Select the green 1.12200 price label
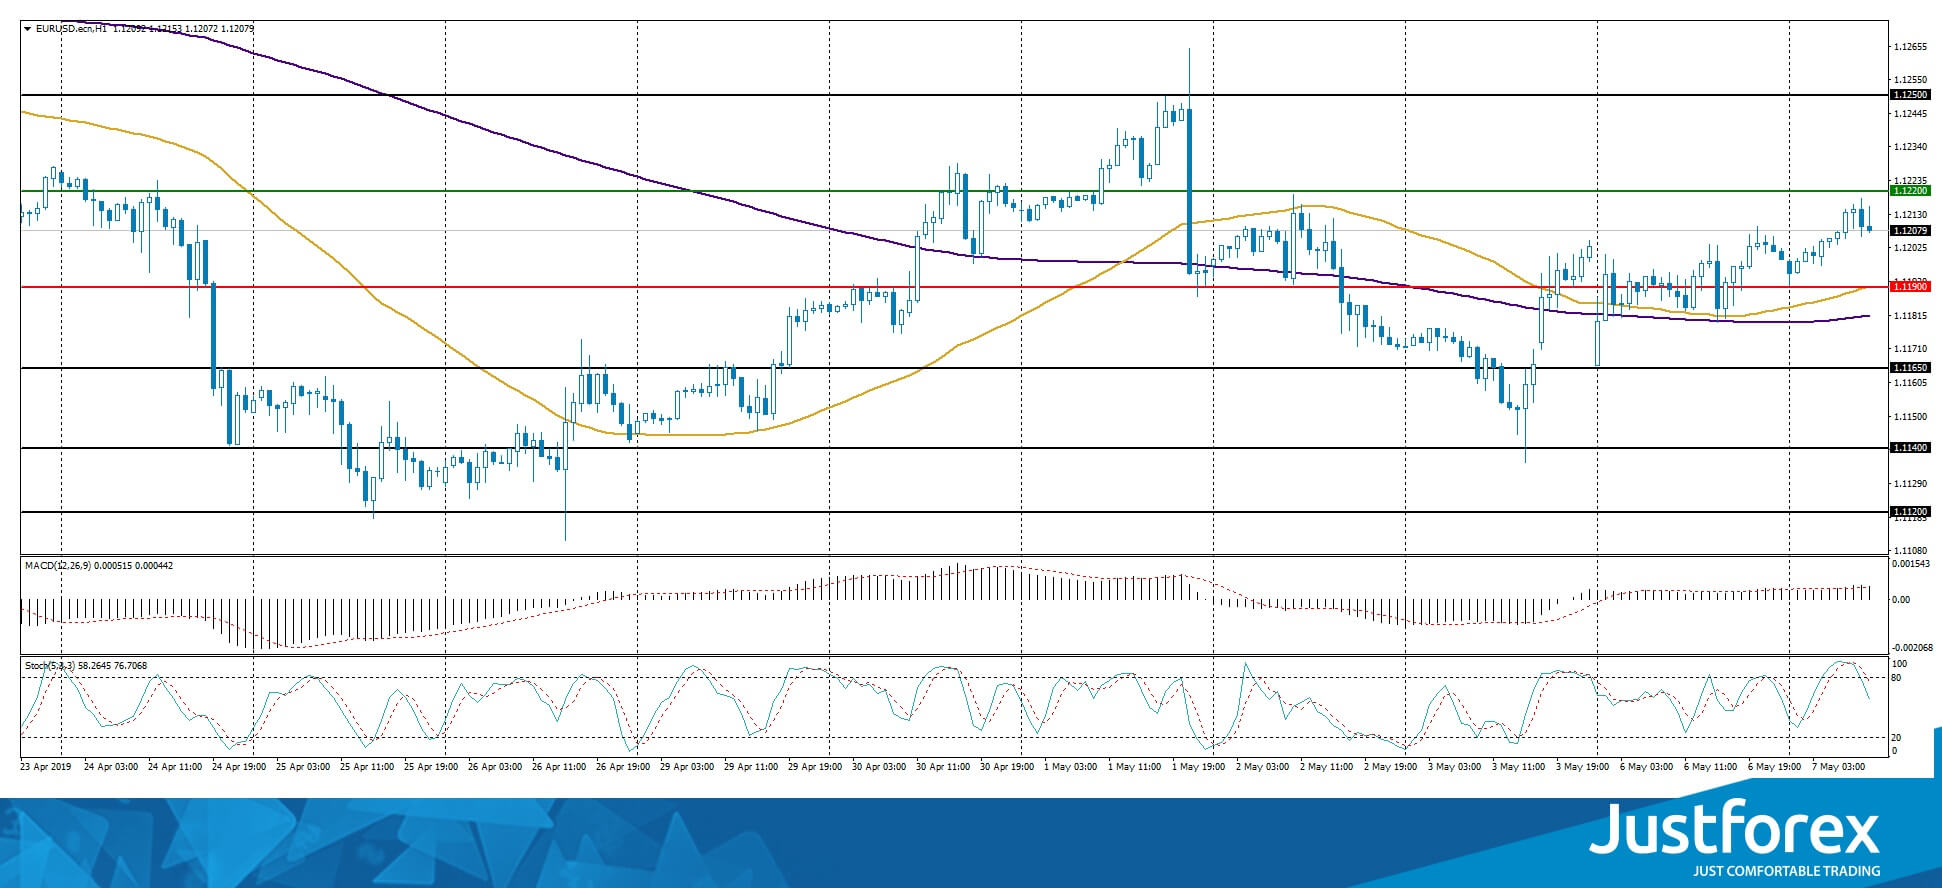 (1909, 190)
